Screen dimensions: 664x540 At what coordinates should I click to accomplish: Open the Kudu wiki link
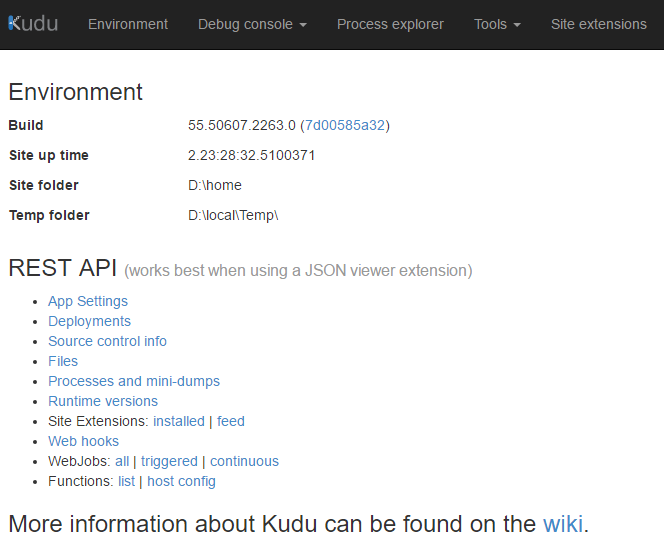click(x=563, y=523)
